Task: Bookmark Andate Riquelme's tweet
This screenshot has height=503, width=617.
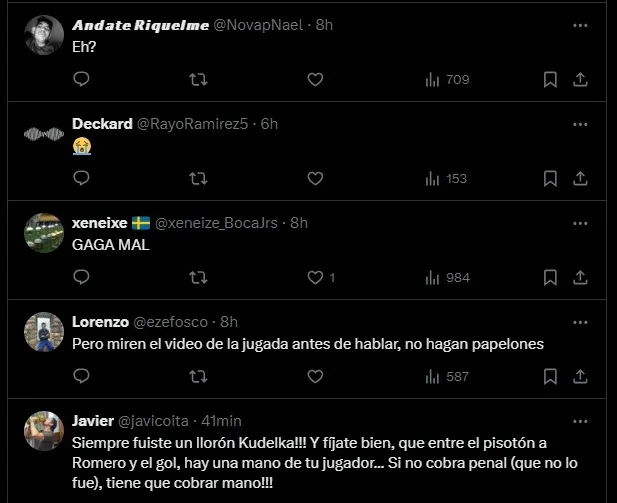Action: click(x=550, y=79)
